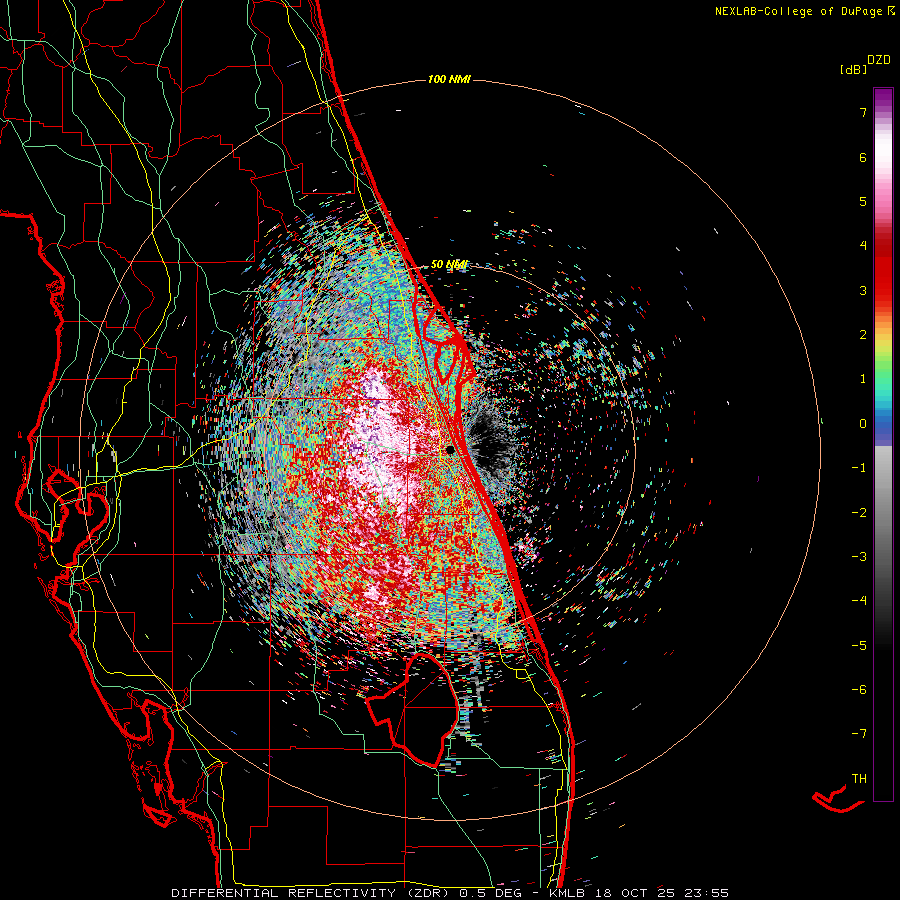
Task: Click the -5 value on color scale
Action: click(x=859, y=646)
